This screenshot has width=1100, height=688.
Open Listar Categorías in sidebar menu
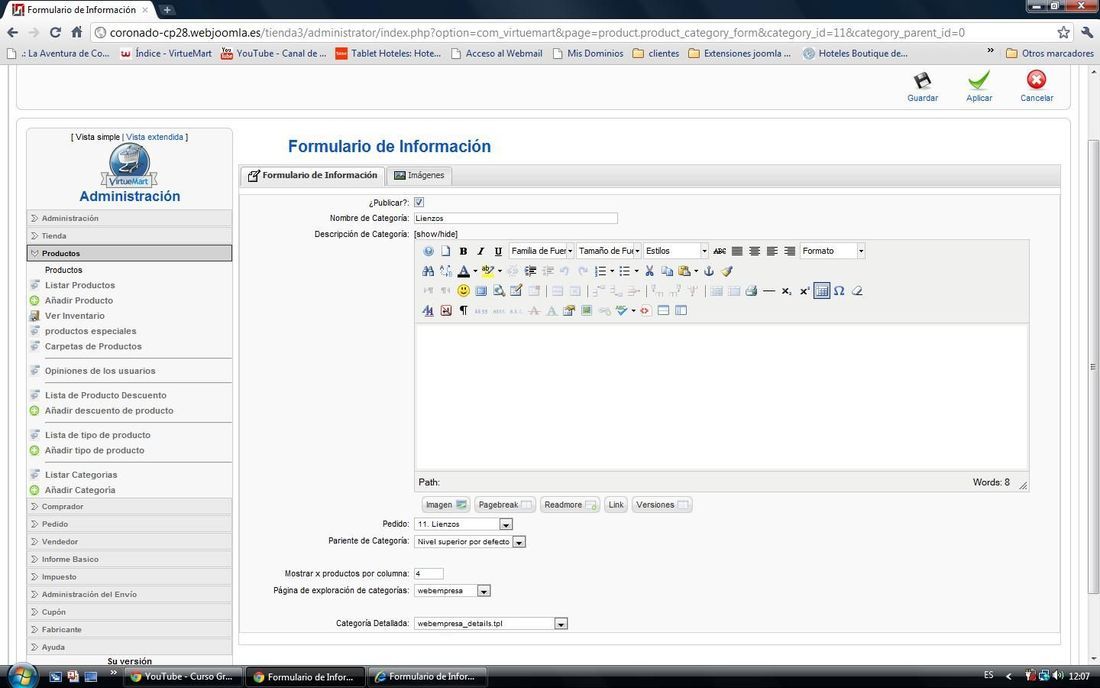[x=81, y=475]
